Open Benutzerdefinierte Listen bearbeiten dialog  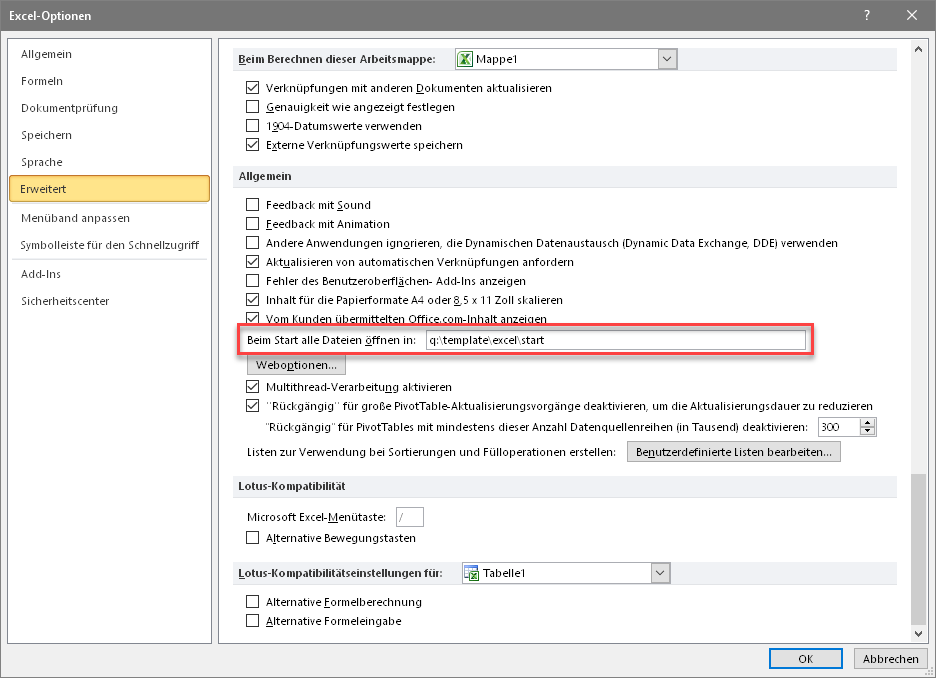click(x=733, y=452)
